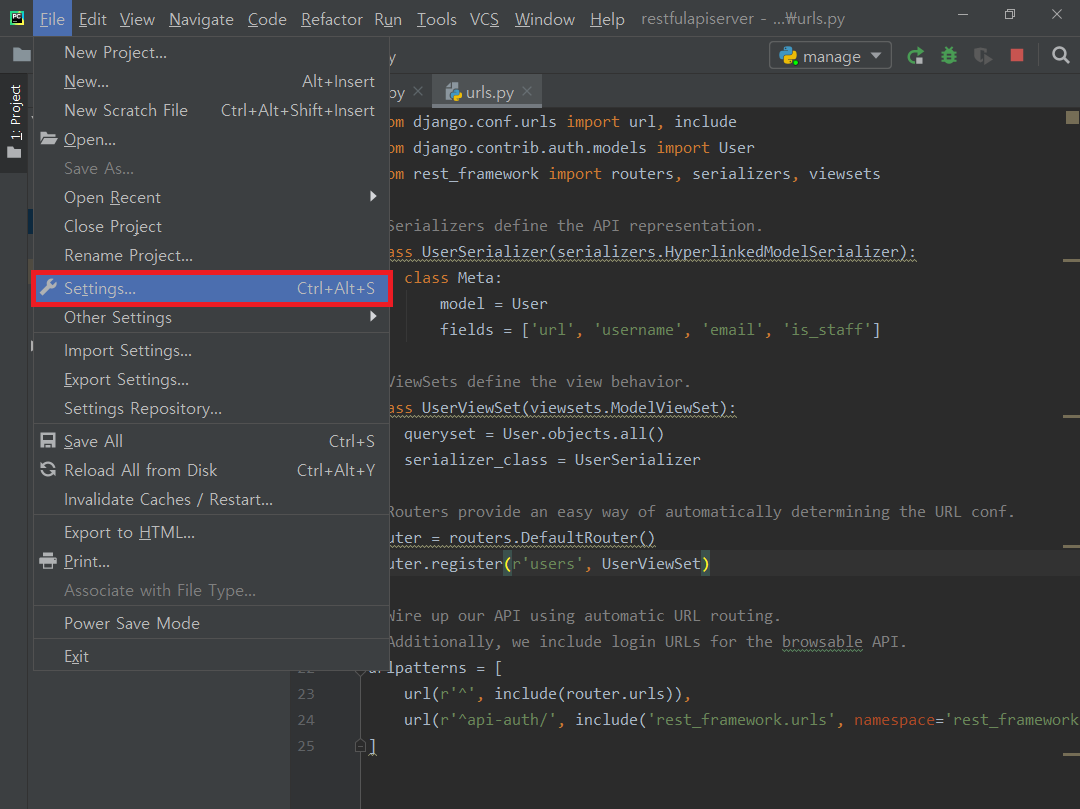Close the urls.py editor tab
1080x809 pixels.
[527, 91]
